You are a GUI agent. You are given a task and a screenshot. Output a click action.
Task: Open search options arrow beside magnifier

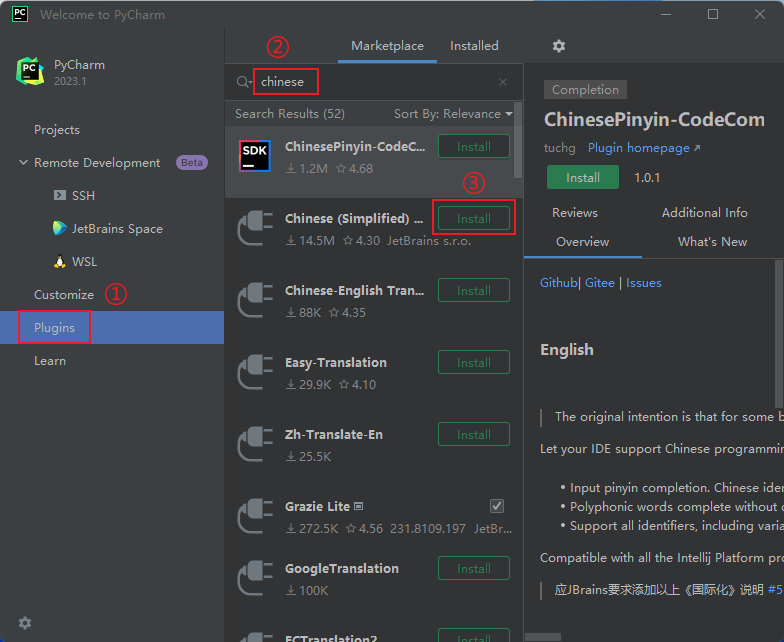(250, 84)
